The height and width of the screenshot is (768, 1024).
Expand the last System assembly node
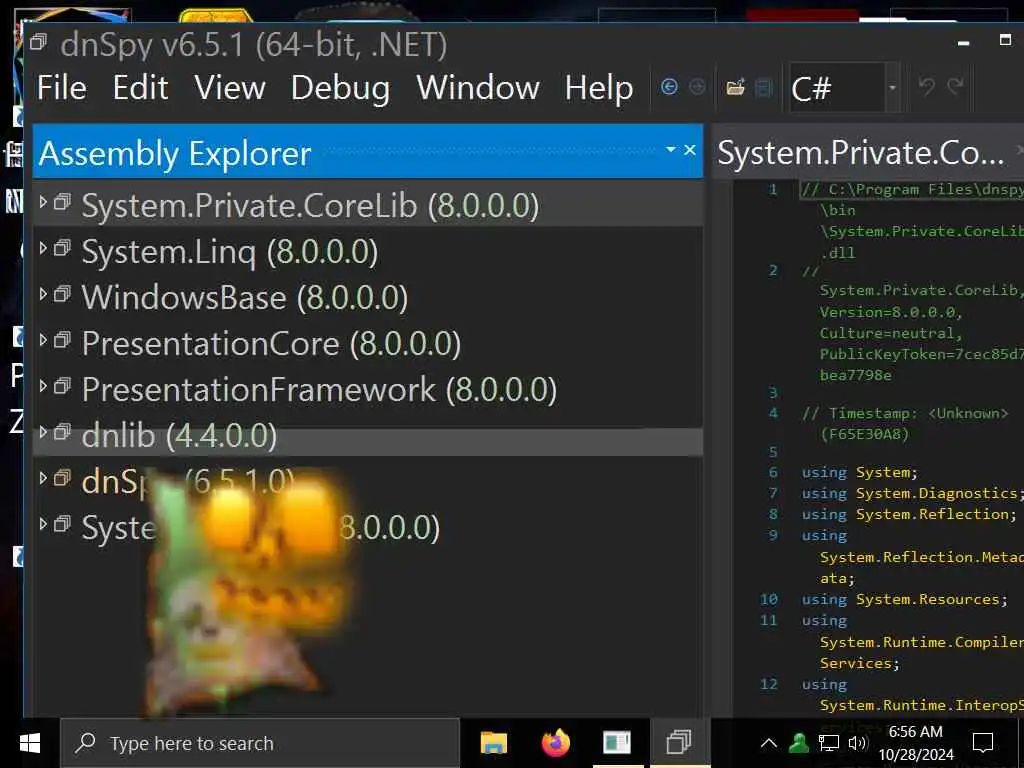[43, 524]
